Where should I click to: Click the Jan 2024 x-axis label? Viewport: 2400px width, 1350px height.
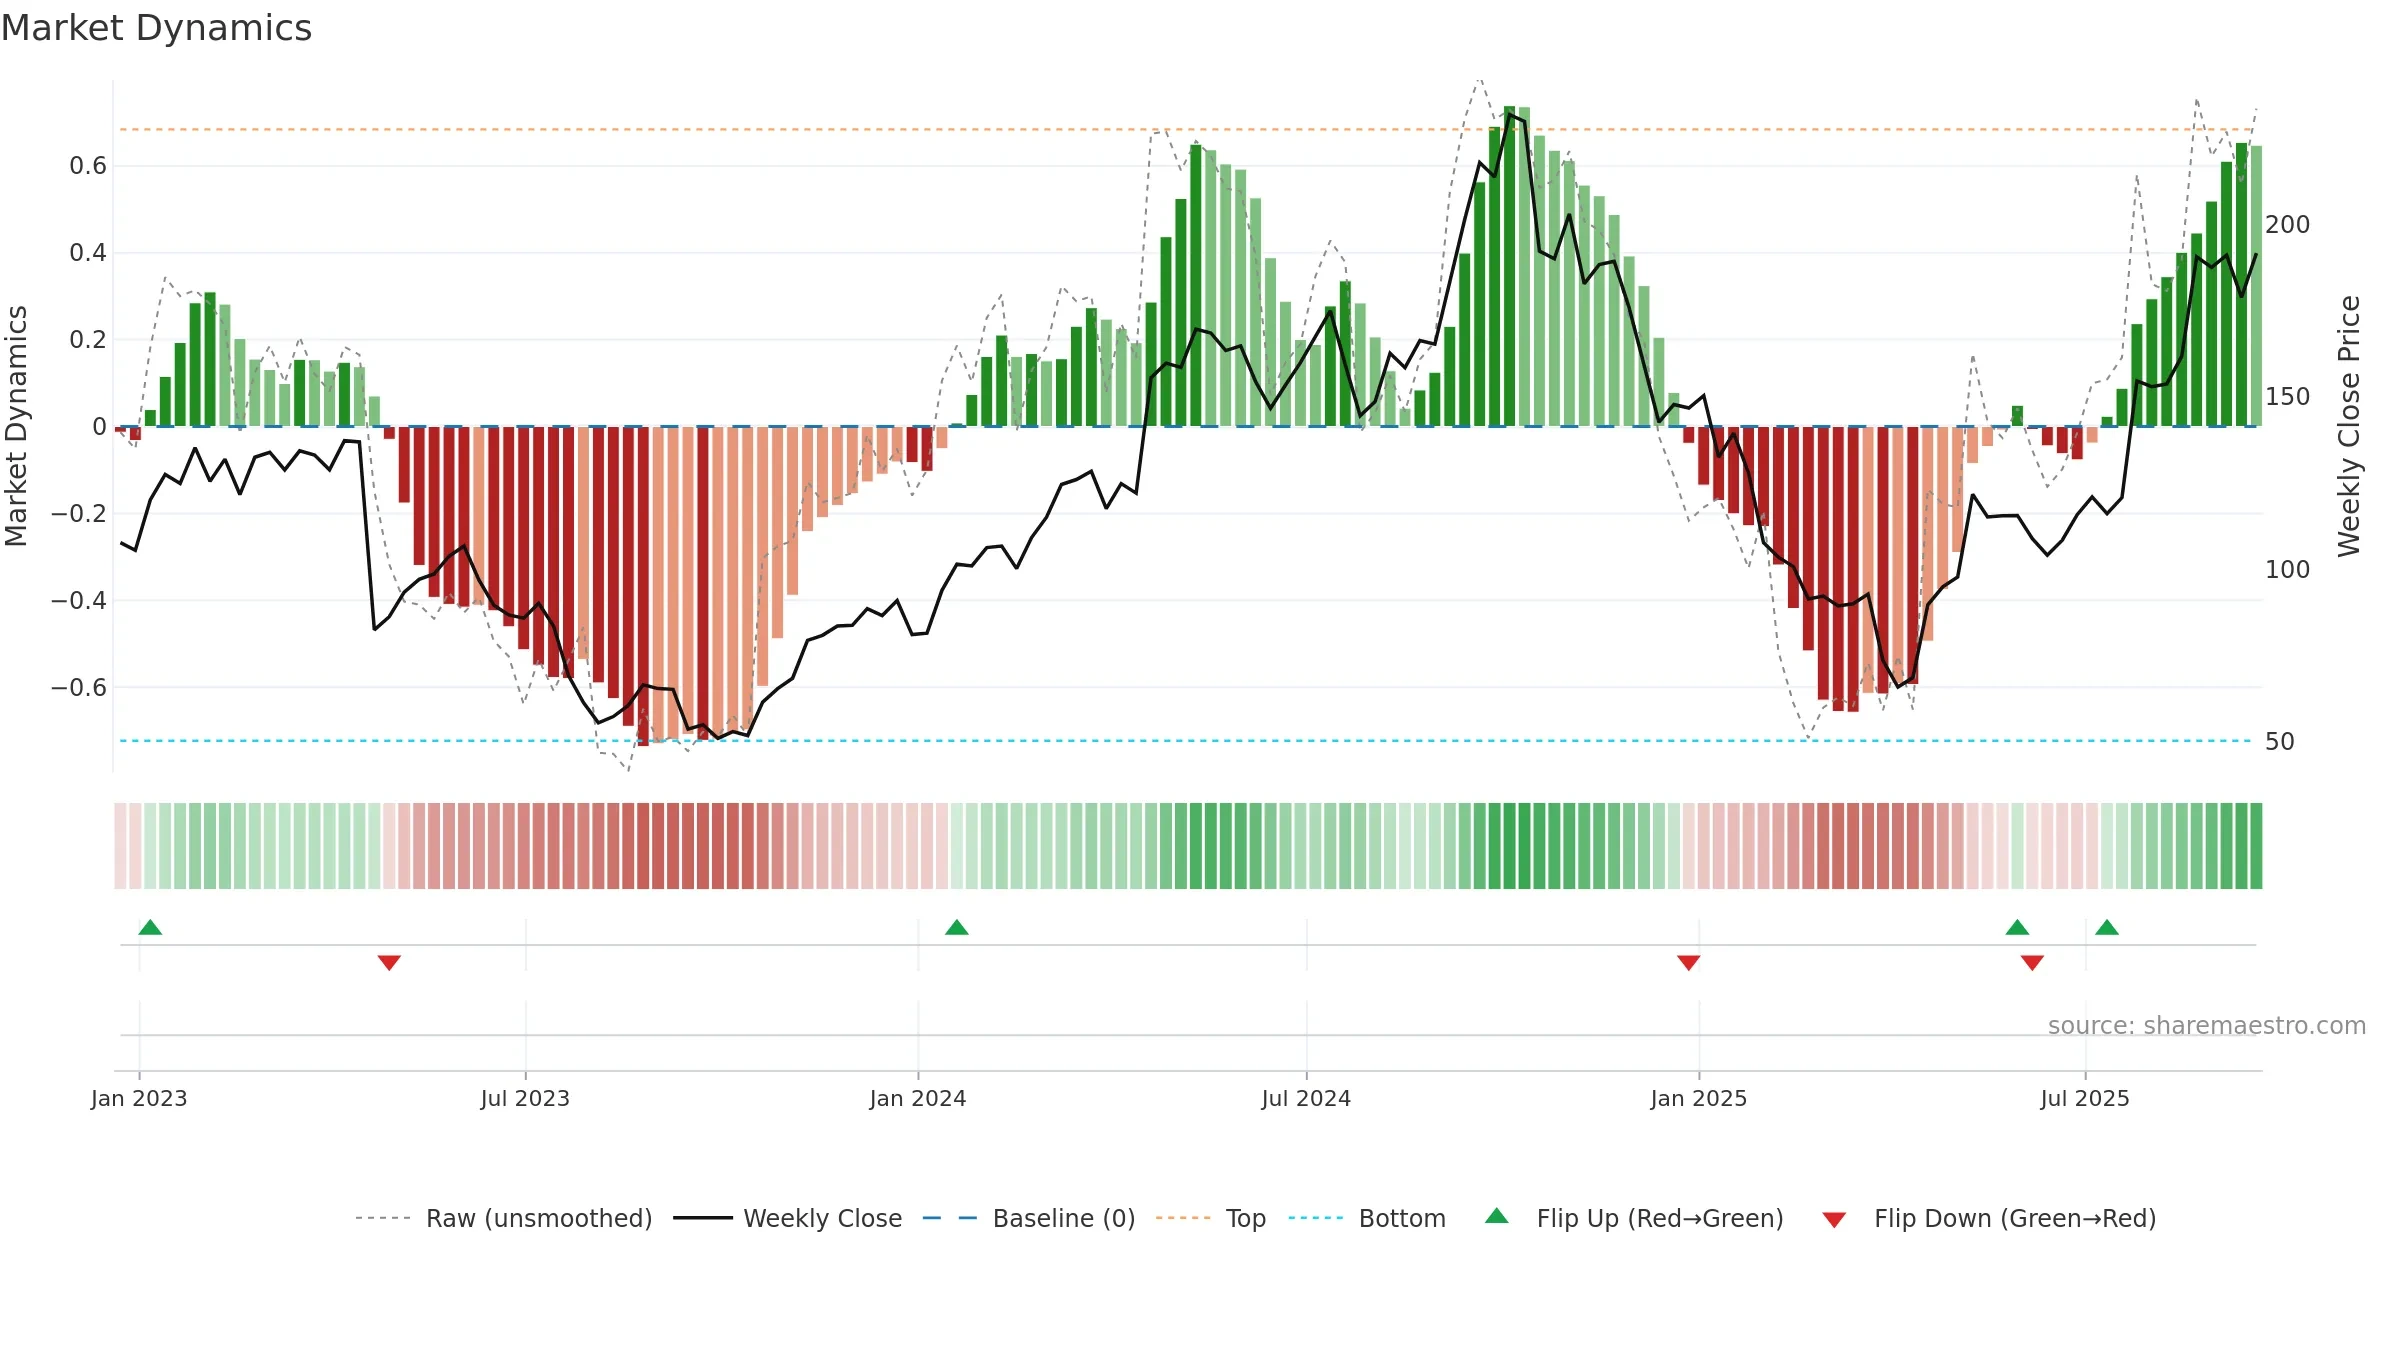click(x=918, y=1098)
